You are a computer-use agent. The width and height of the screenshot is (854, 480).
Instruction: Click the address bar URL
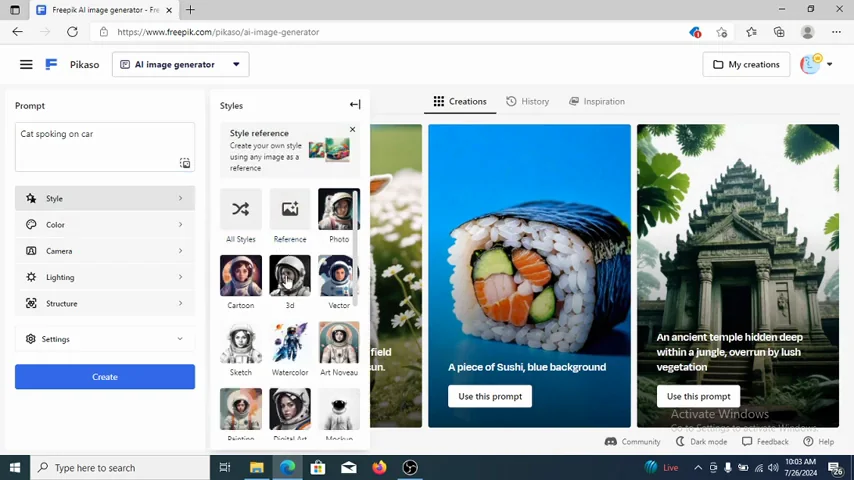[218, 32]
